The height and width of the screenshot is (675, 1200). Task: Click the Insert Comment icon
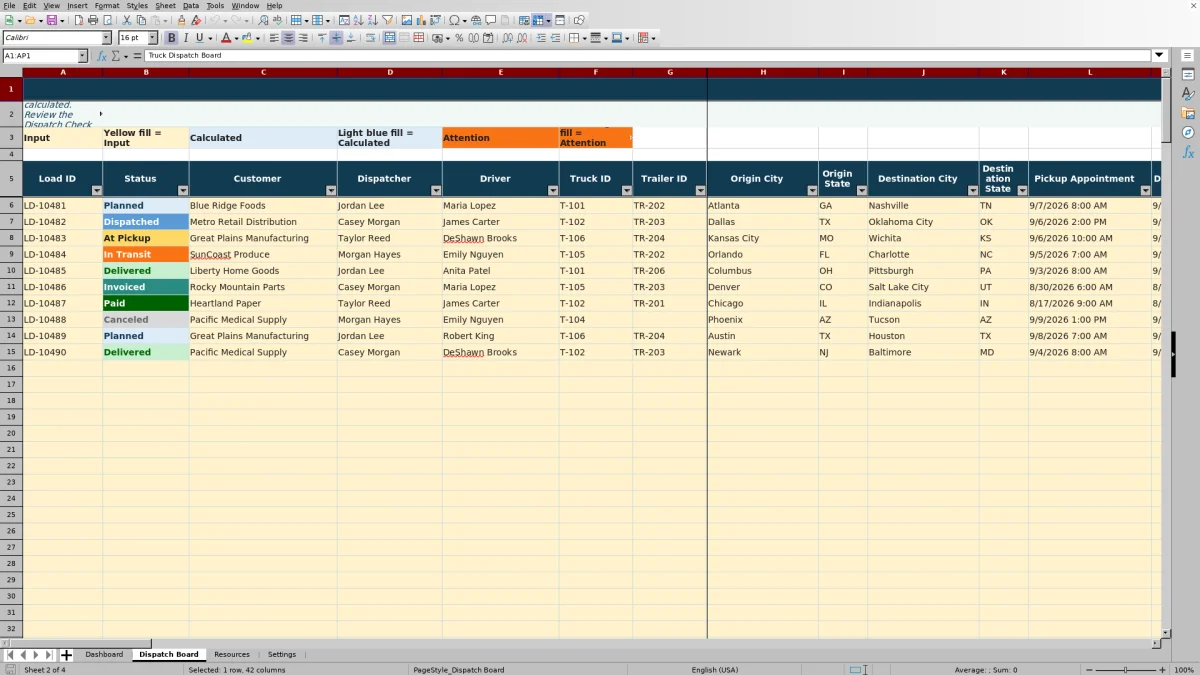pos(491,20)
